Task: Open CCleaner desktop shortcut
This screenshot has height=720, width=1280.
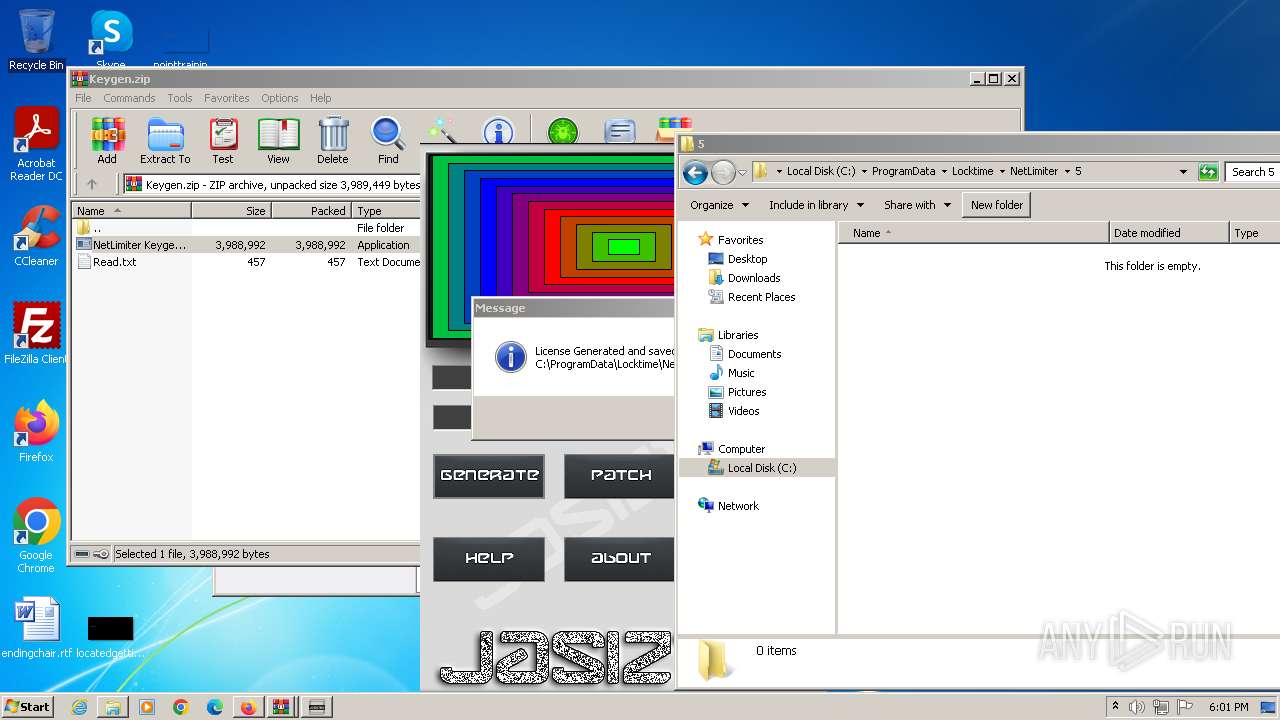Action: click(x=36, y=236)
